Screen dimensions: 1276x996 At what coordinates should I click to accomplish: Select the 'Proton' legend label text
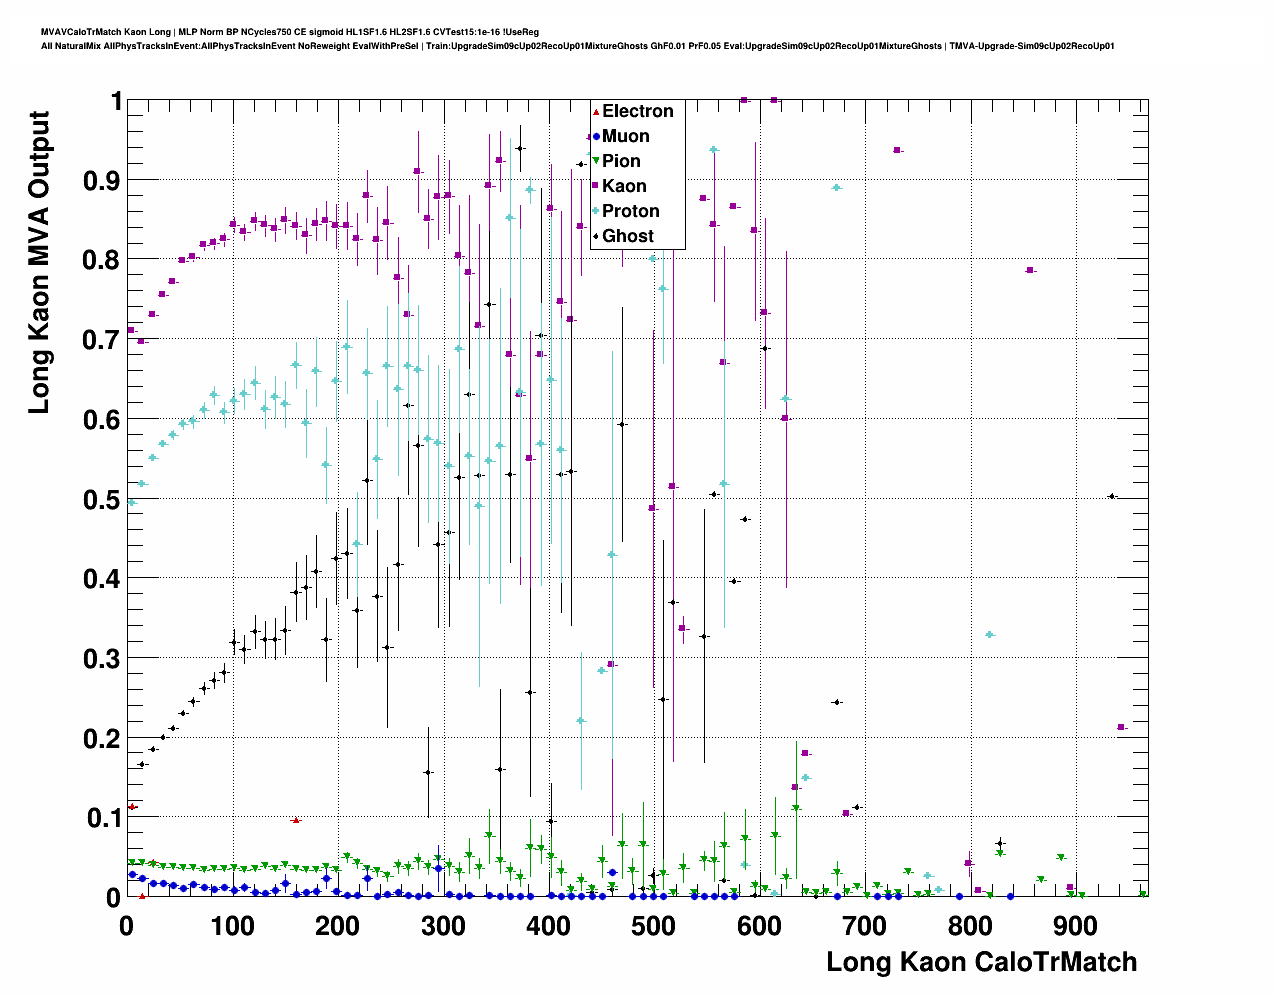pos(630,211)
